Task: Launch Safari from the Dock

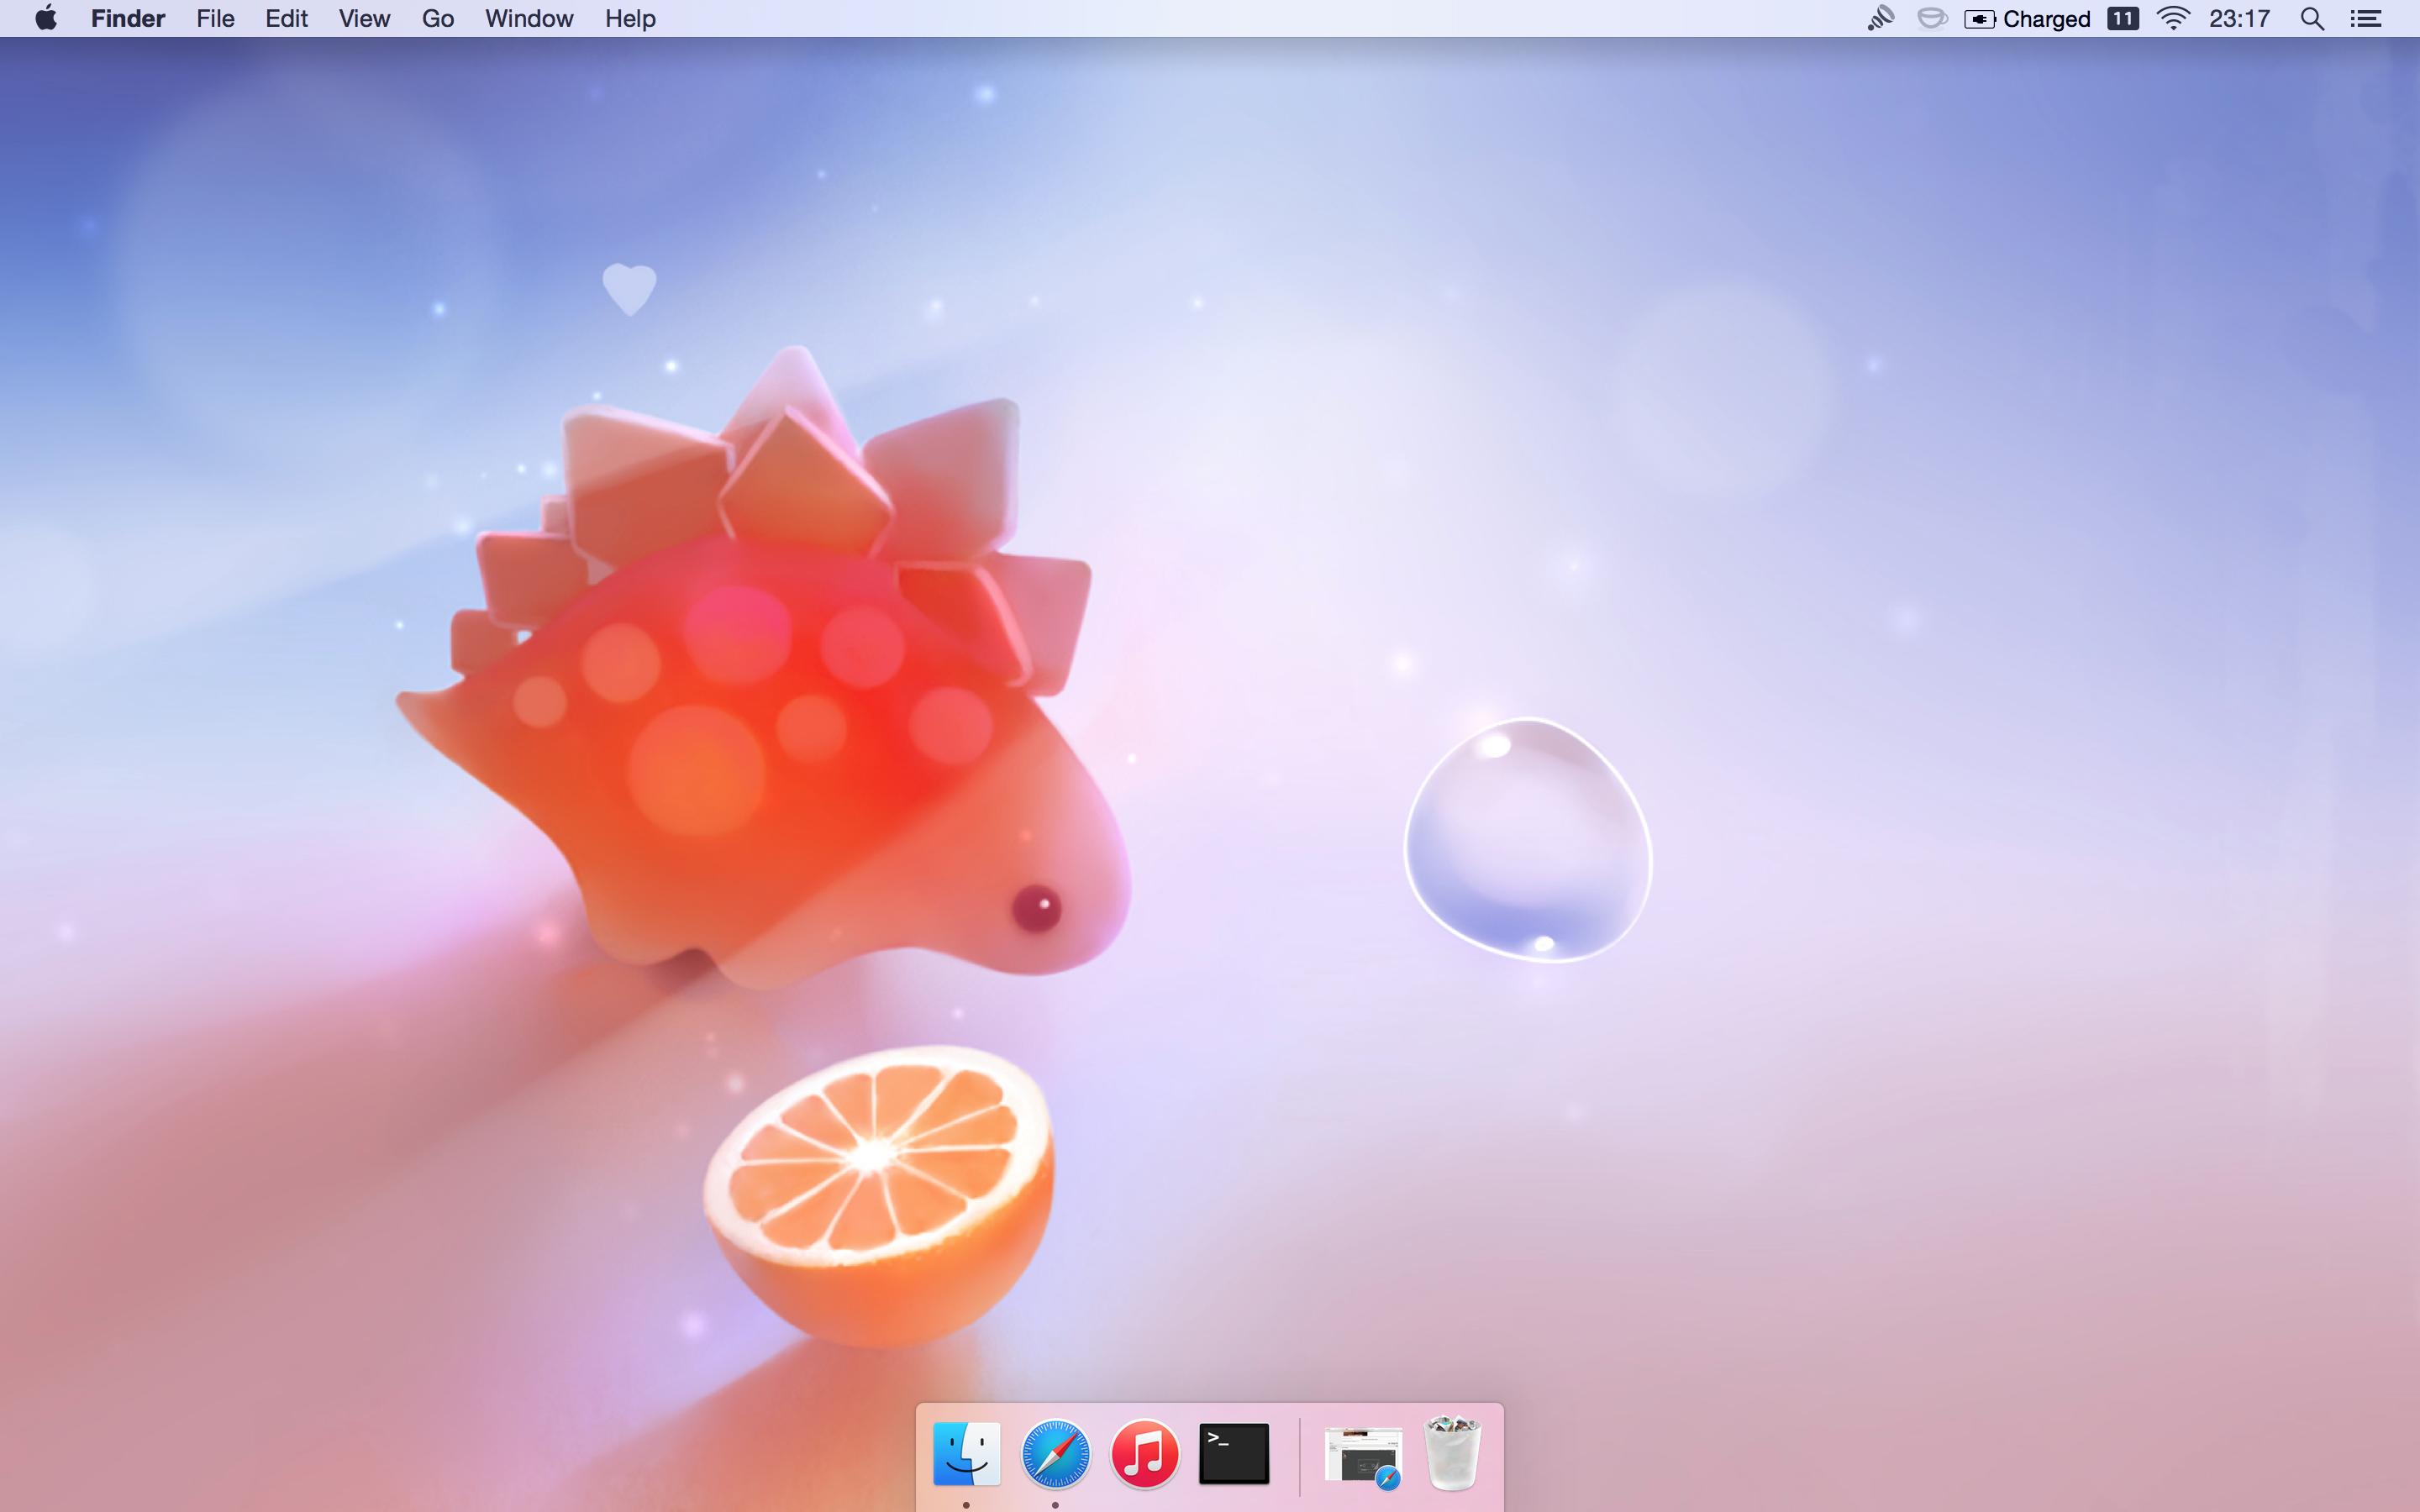Action: [1055, 1454]
